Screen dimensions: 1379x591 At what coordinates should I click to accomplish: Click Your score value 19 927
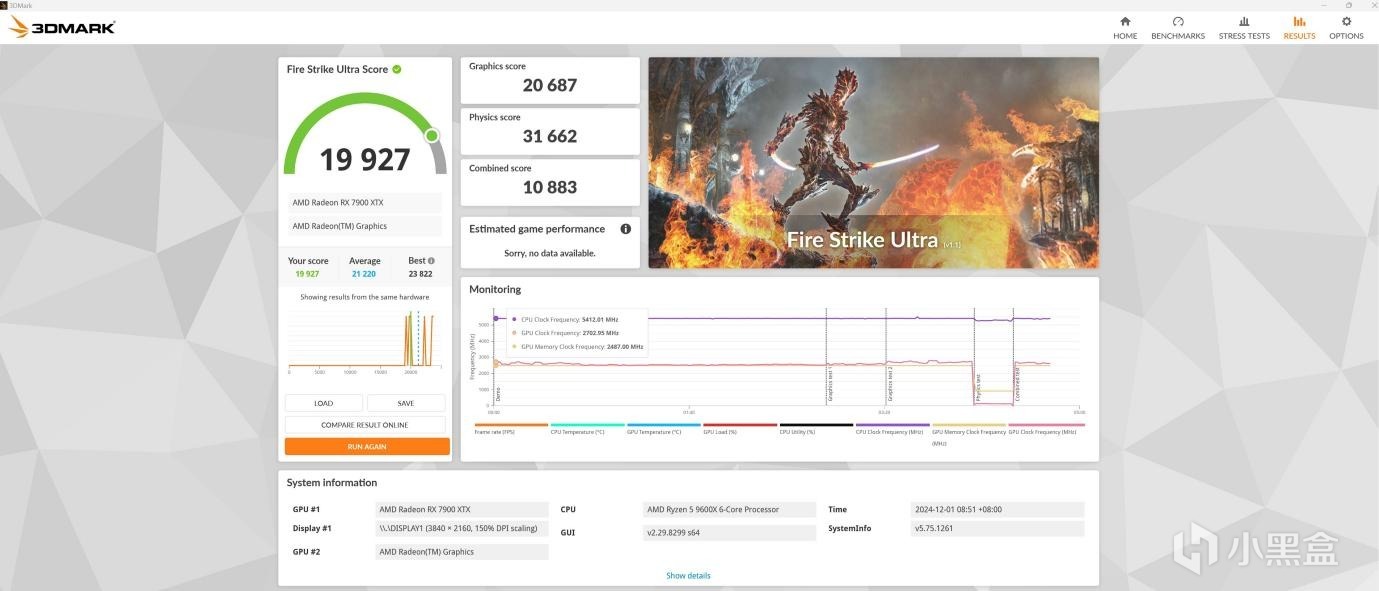click(x=307, y=274)
